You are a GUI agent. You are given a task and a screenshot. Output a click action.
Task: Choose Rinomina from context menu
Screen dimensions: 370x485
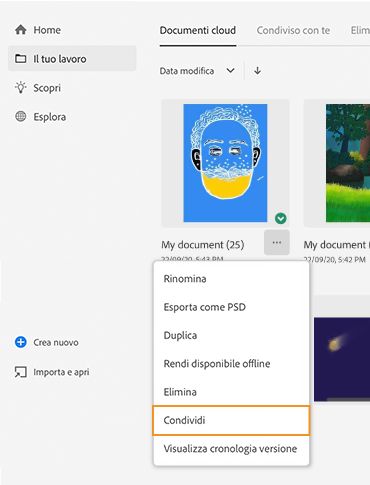pyautogui.click(x=231, y=279)
